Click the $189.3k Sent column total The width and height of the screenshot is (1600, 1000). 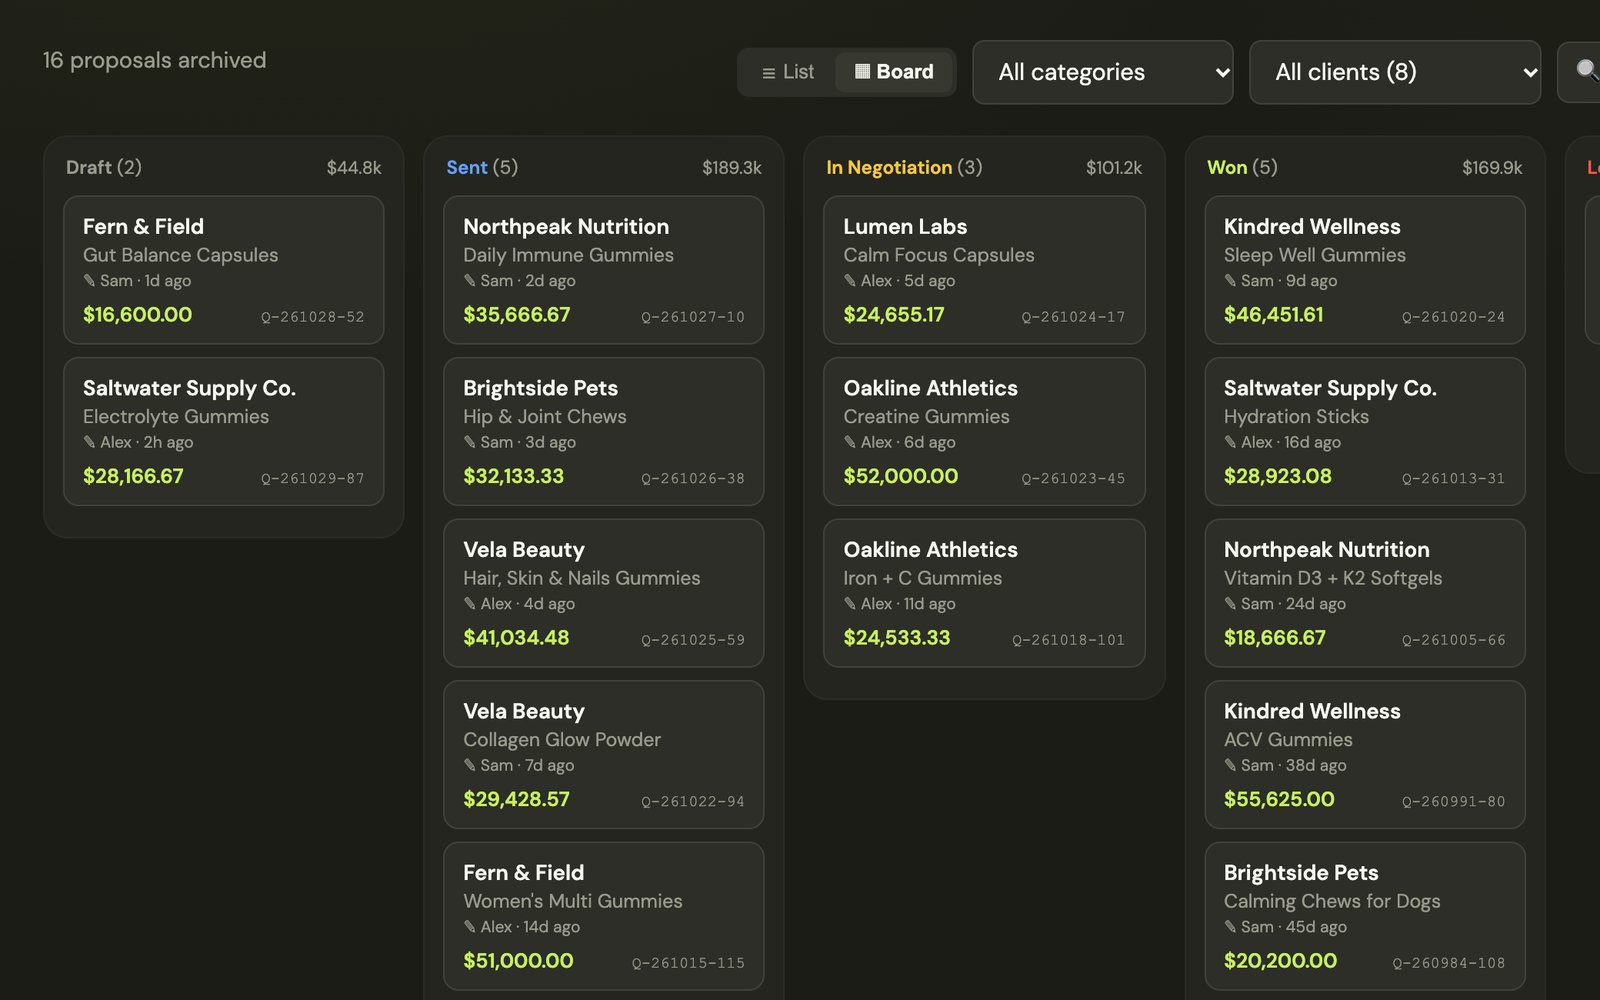click(x=732, y=168)
